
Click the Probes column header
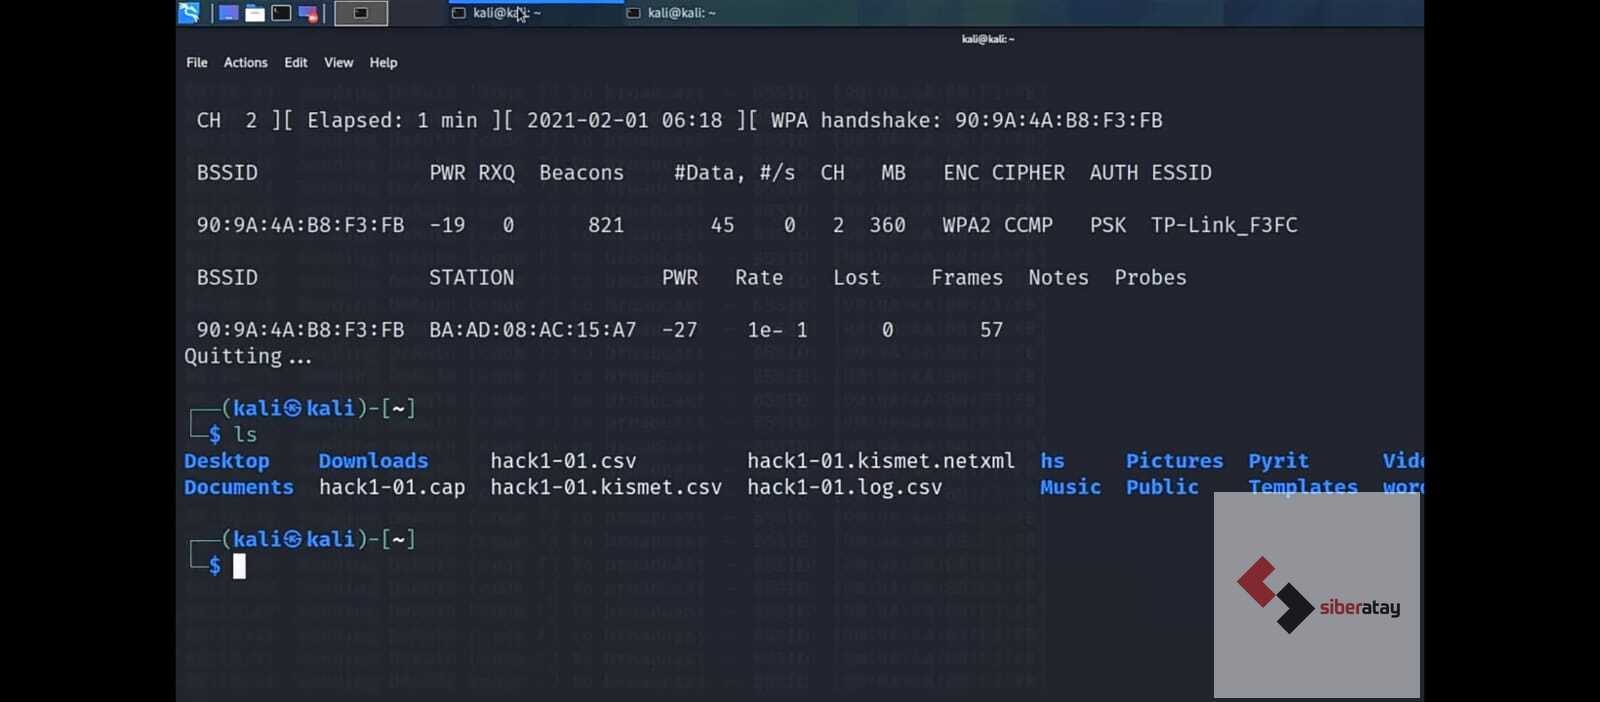pos(1150,278)
